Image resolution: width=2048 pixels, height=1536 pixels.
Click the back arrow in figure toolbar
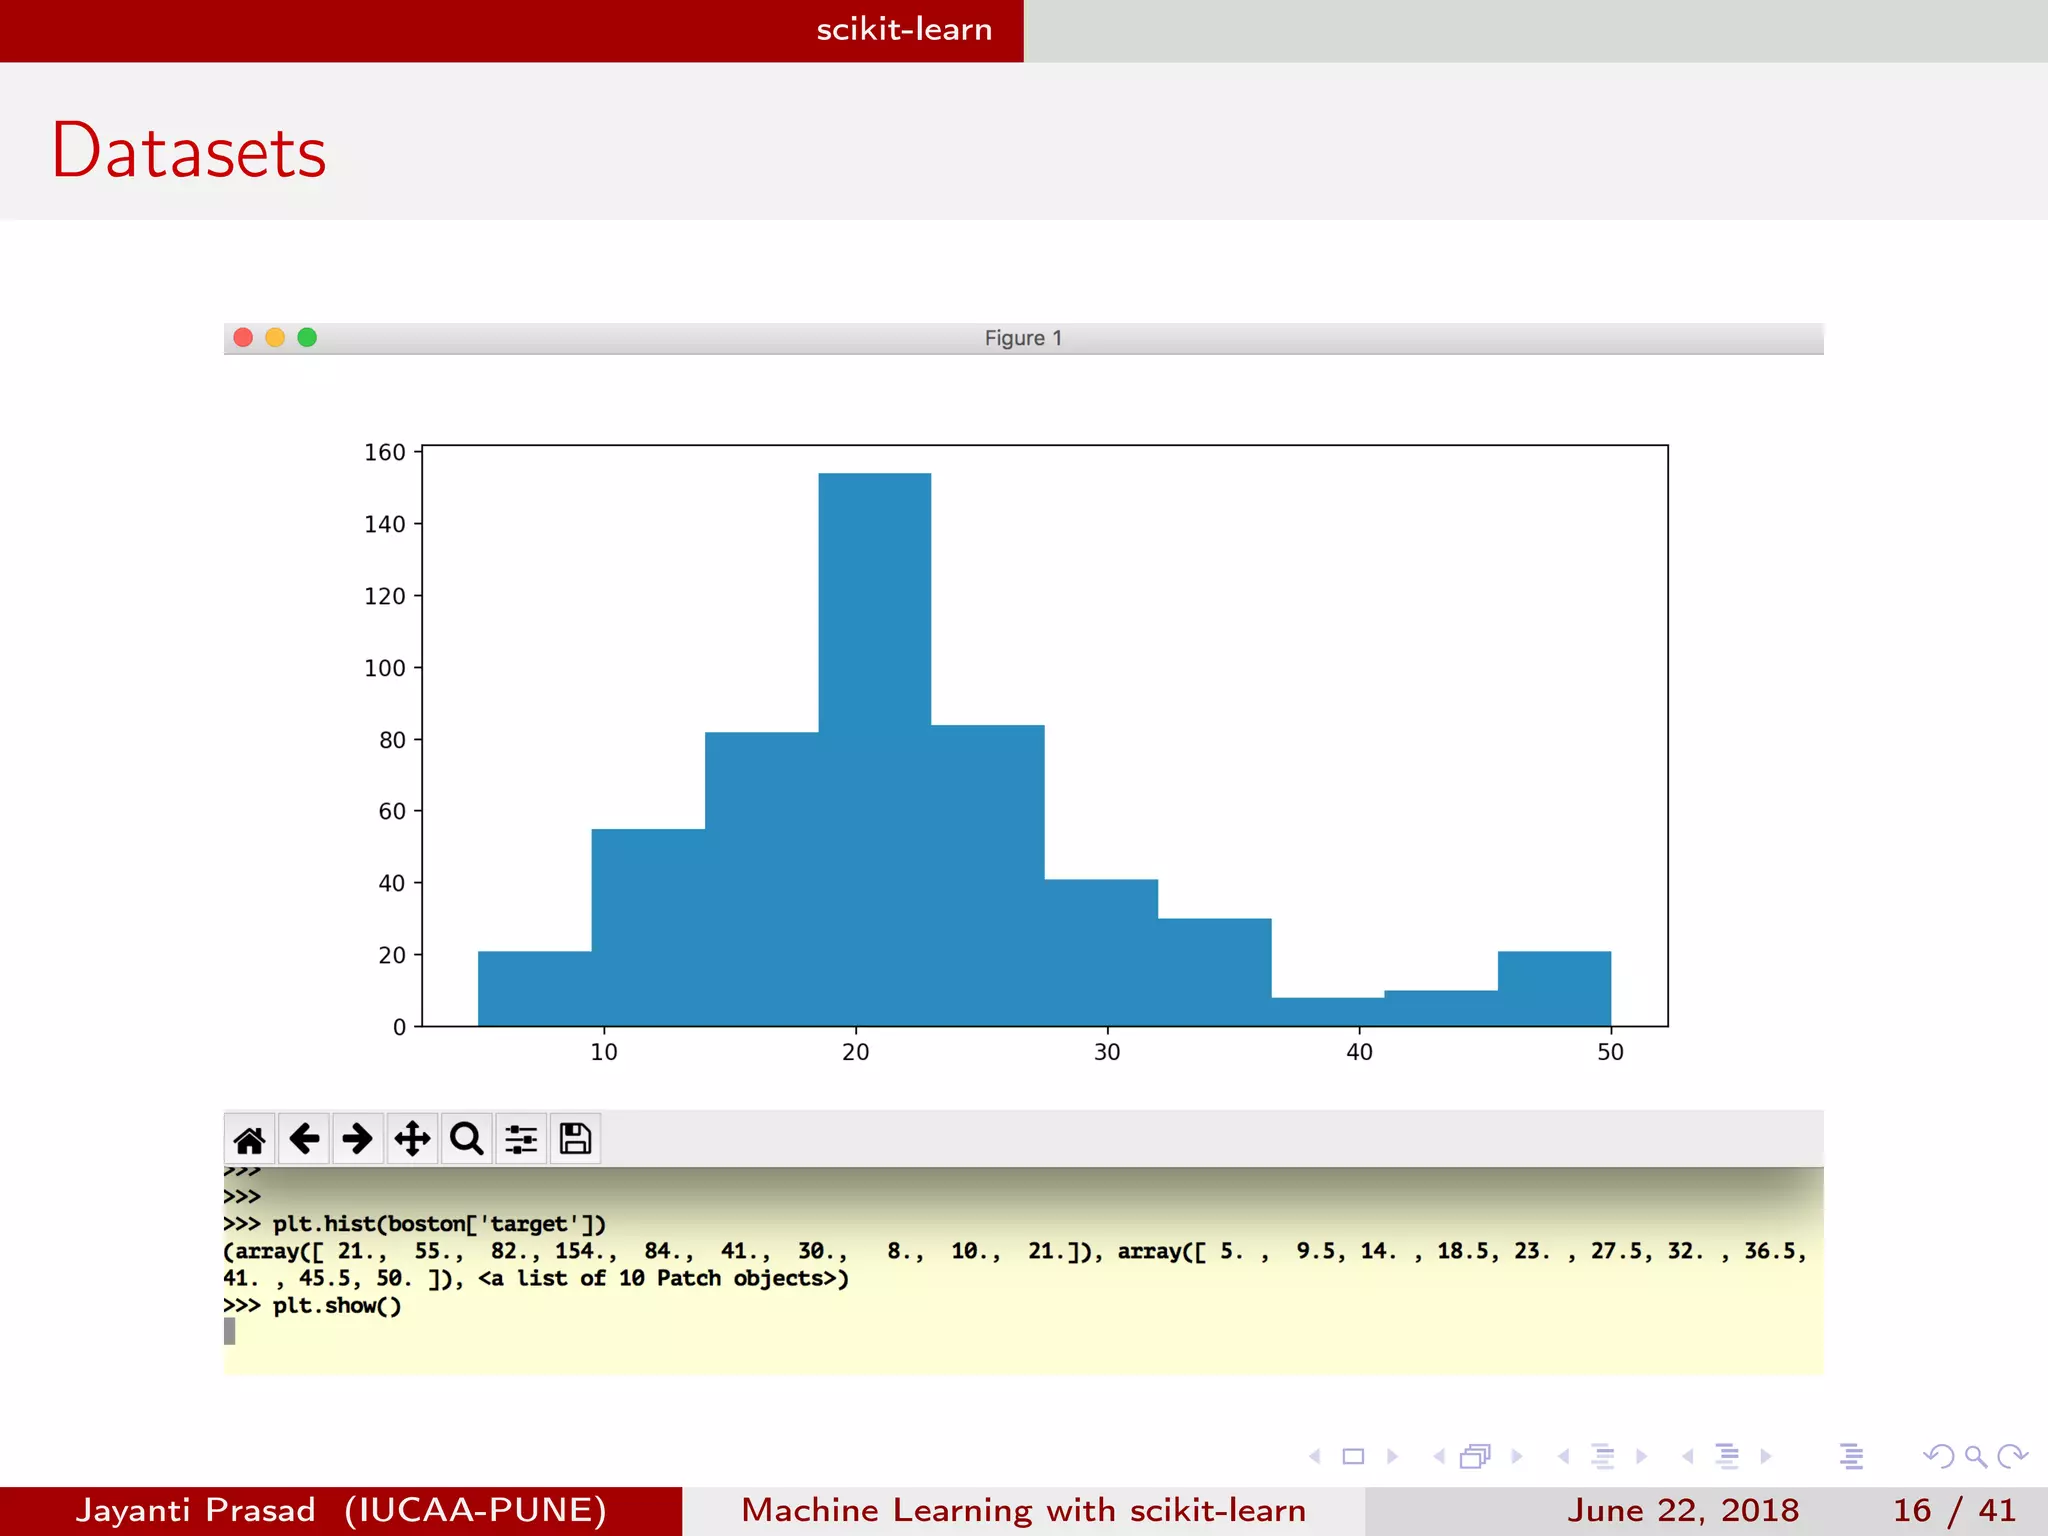point(304,1139)
